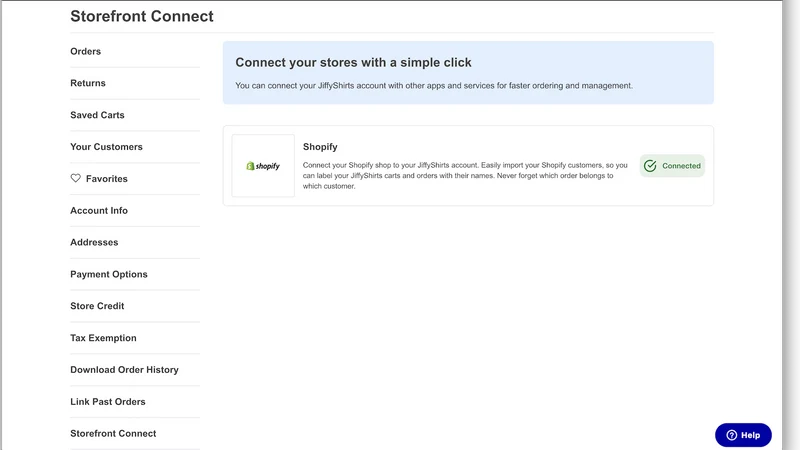Click the green checkmark icon in Connected

650,166
